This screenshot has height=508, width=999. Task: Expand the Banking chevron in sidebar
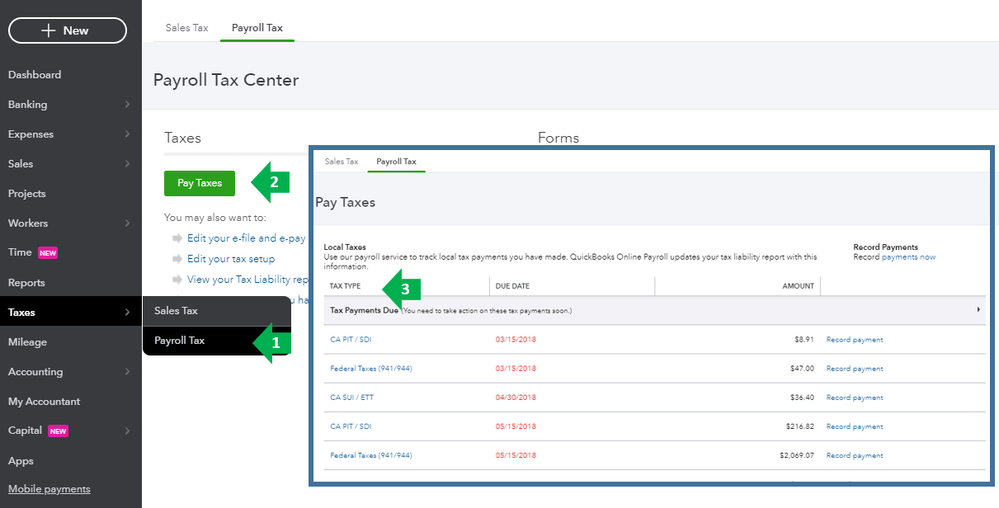click(127, 105)
